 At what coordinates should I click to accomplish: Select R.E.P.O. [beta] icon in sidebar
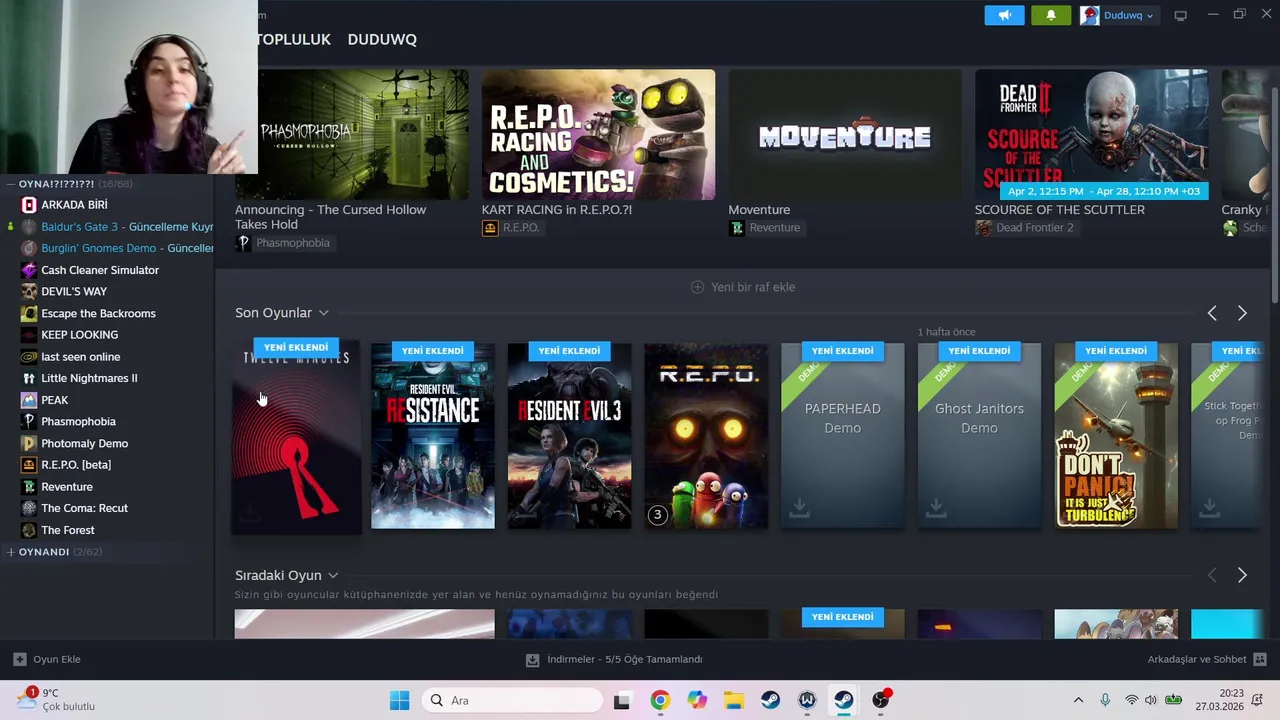coord(29,465)
